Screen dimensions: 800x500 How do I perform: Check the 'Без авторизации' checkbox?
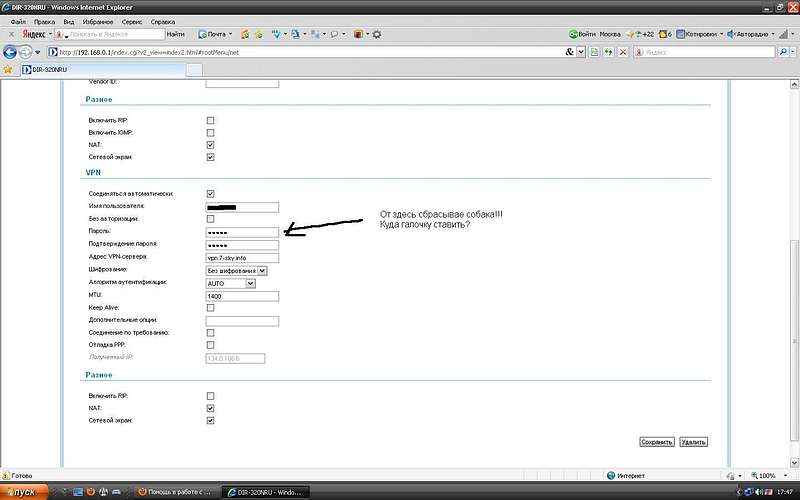click(210, 218)
